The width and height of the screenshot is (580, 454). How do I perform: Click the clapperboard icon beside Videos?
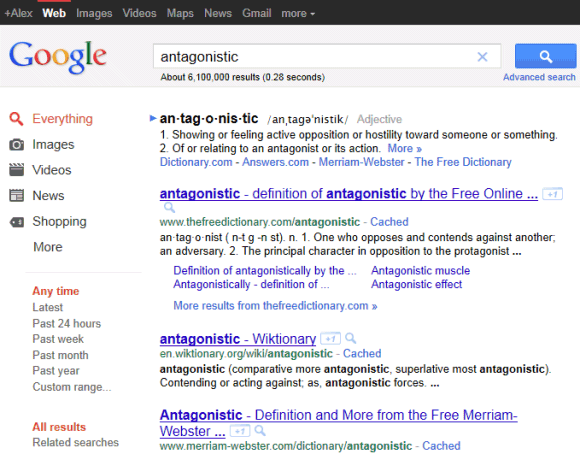(x=16, y=170)
